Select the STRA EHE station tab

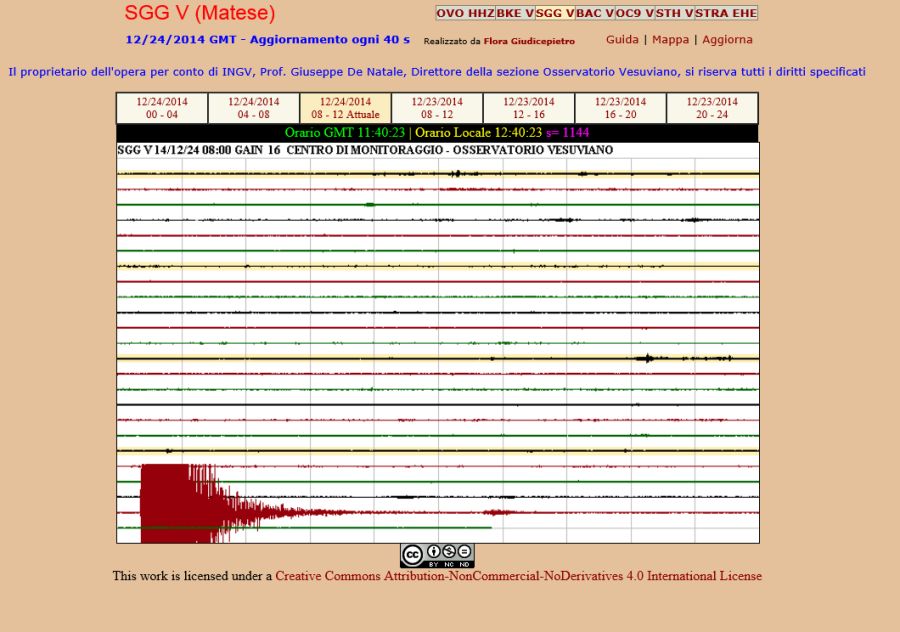[726, 13]
